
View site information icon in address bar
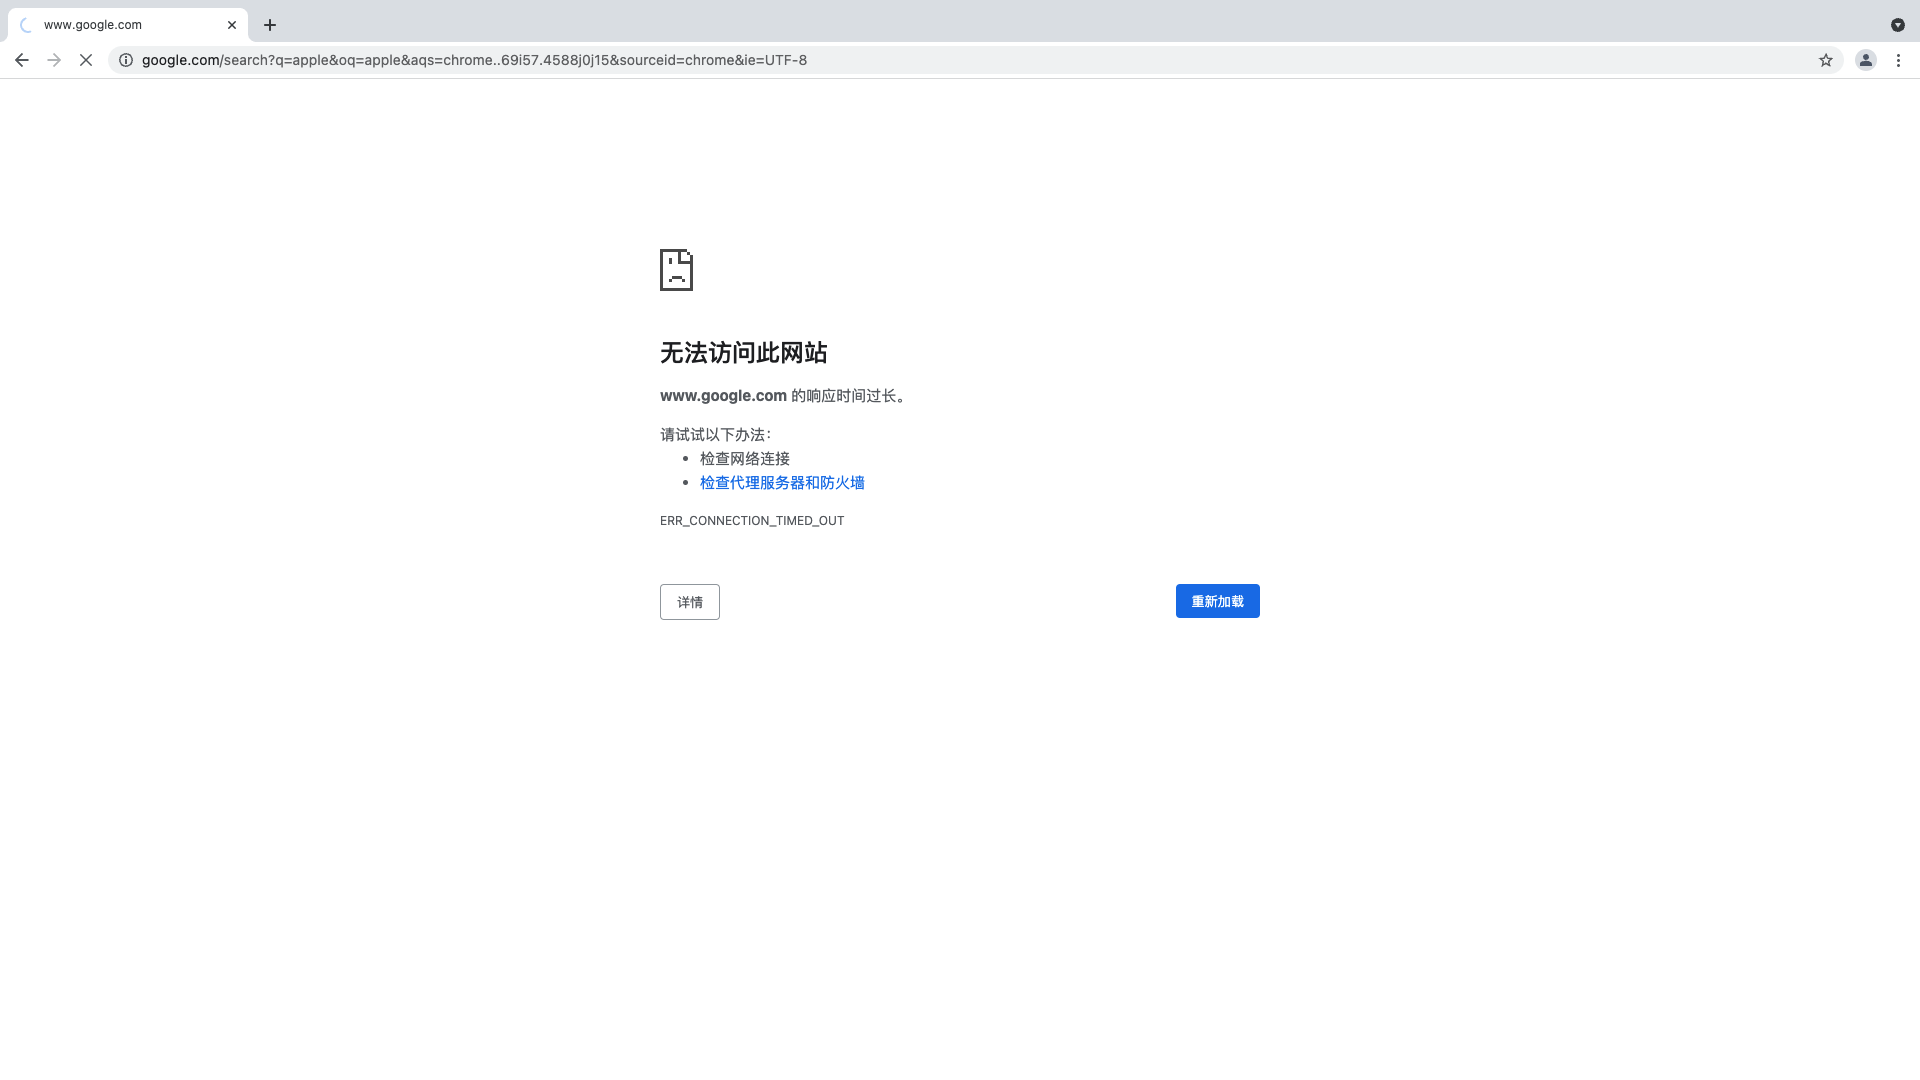126,60
